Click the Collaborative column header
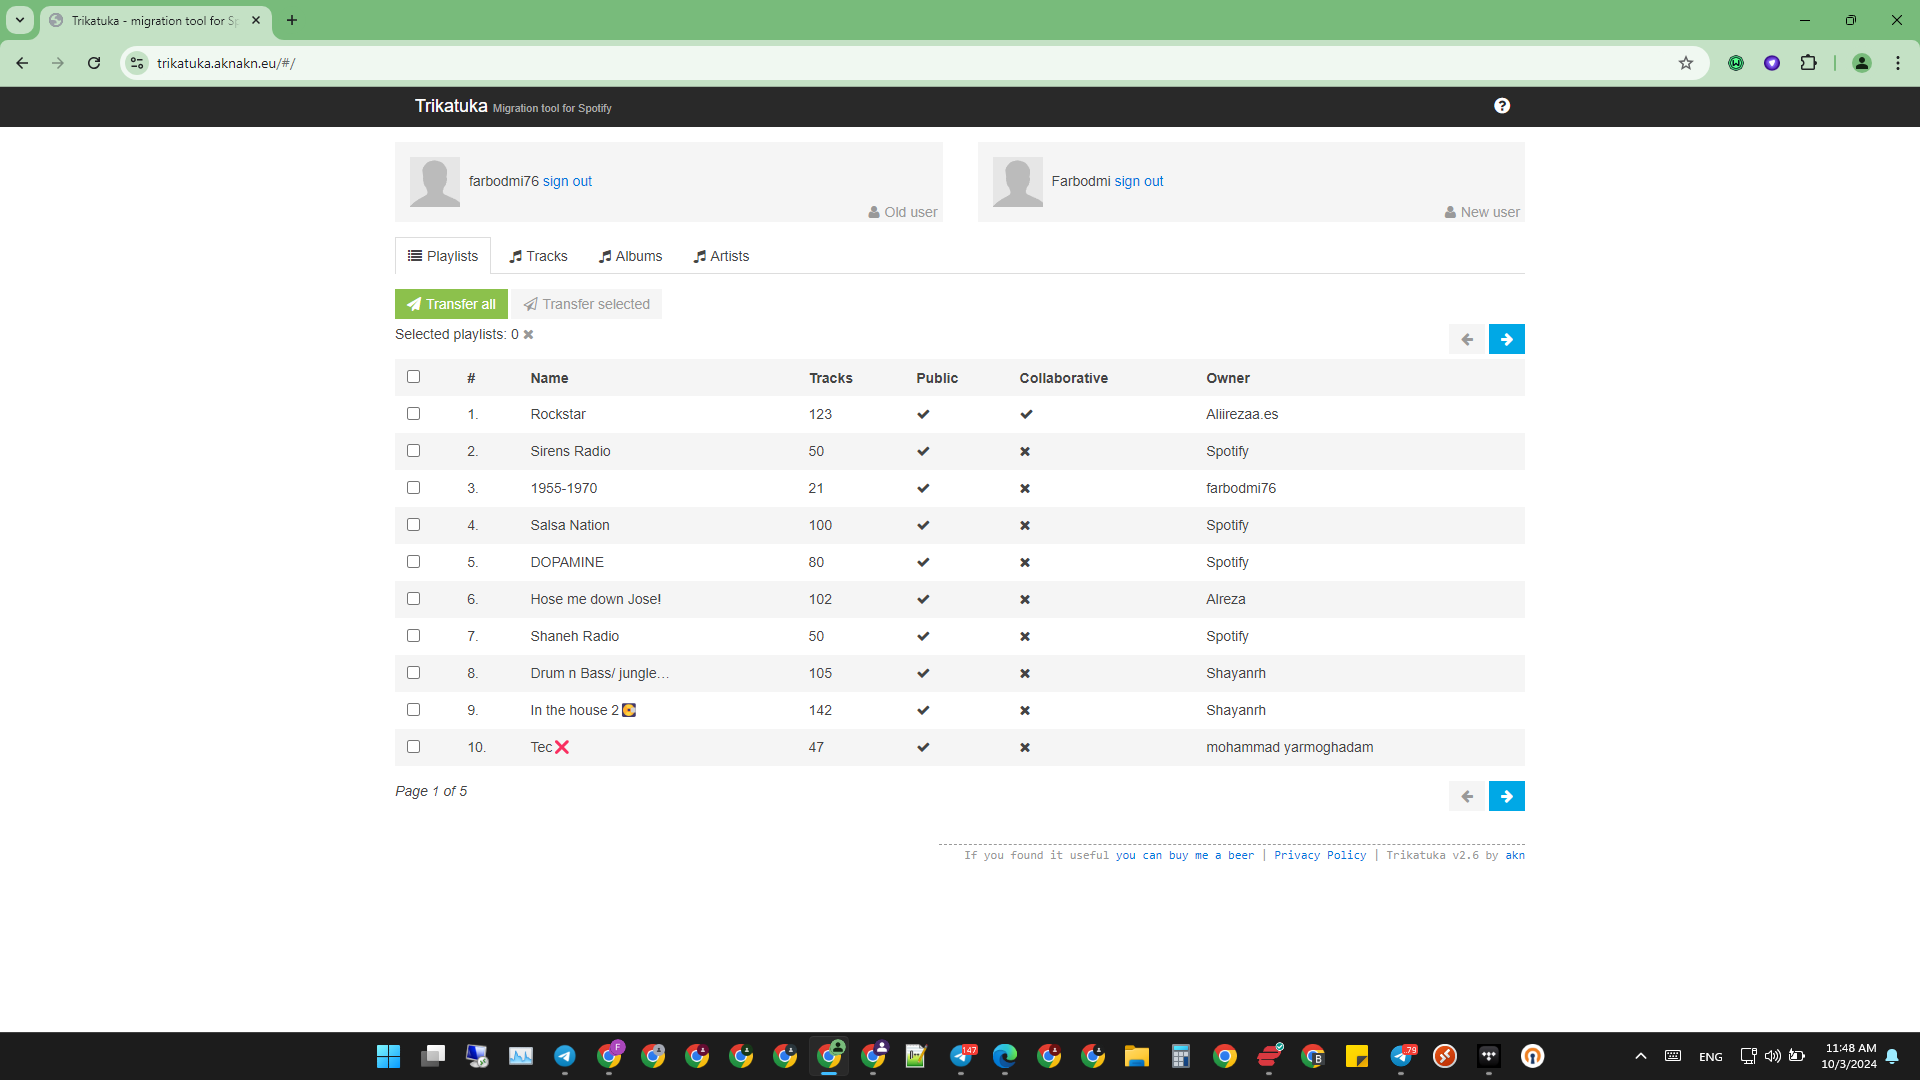The image size is (1920, 1080). [1064, 378]
